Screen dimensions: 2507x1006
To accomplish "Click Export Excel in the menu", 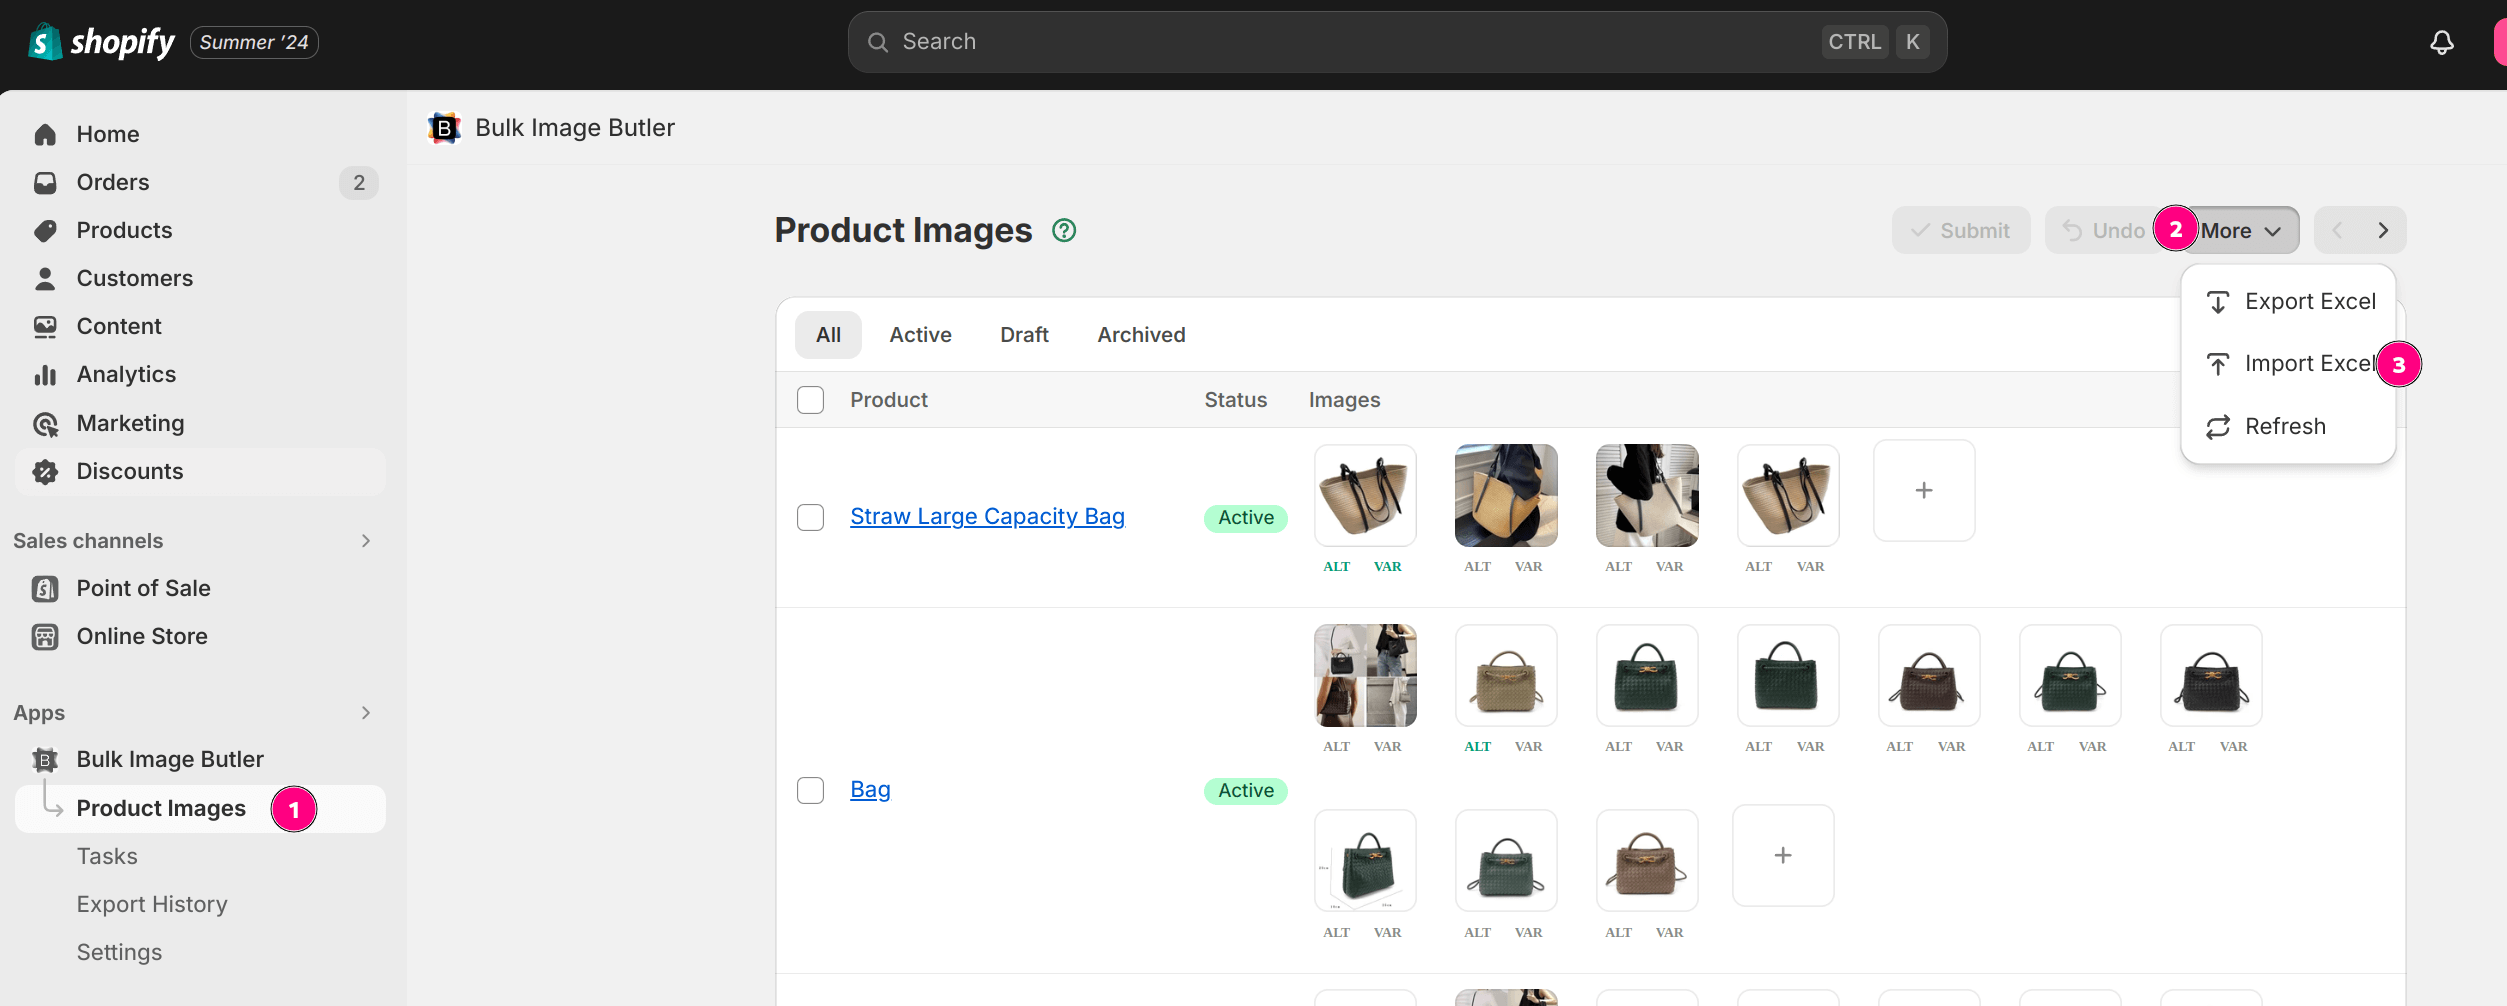I will click(x=2309, y=302).
